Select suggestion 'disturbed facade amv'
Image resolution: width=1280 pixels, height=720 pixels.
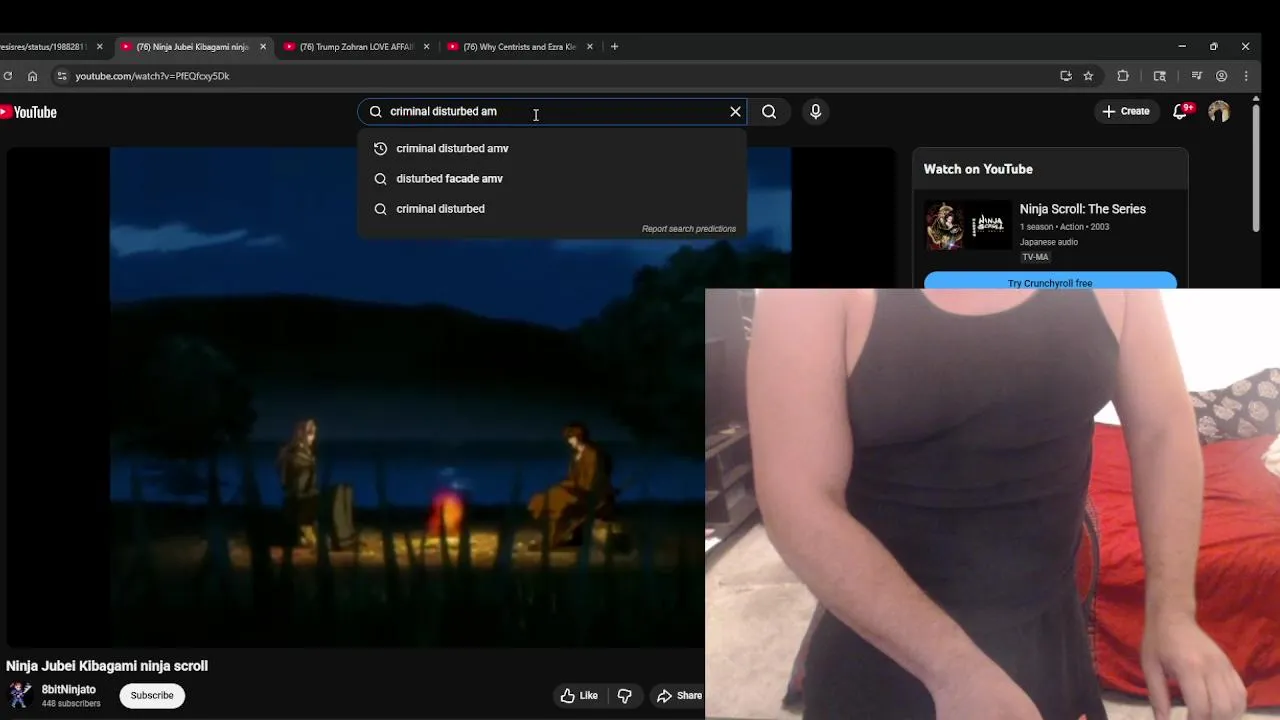pyautogui.click(x=552, y=178)
